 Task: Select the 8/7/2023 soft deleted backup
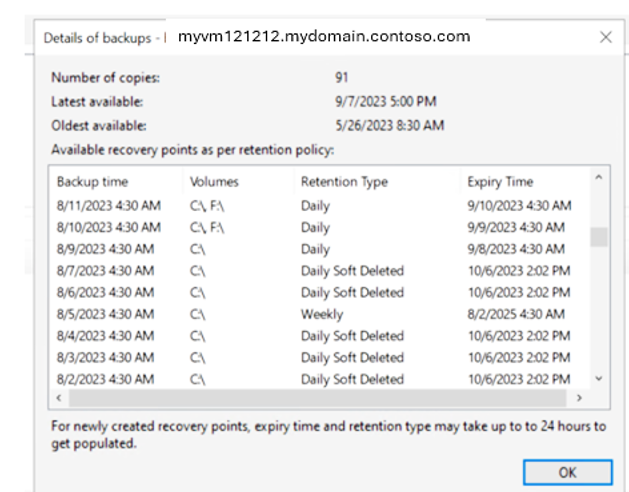[x=106, y=271]
